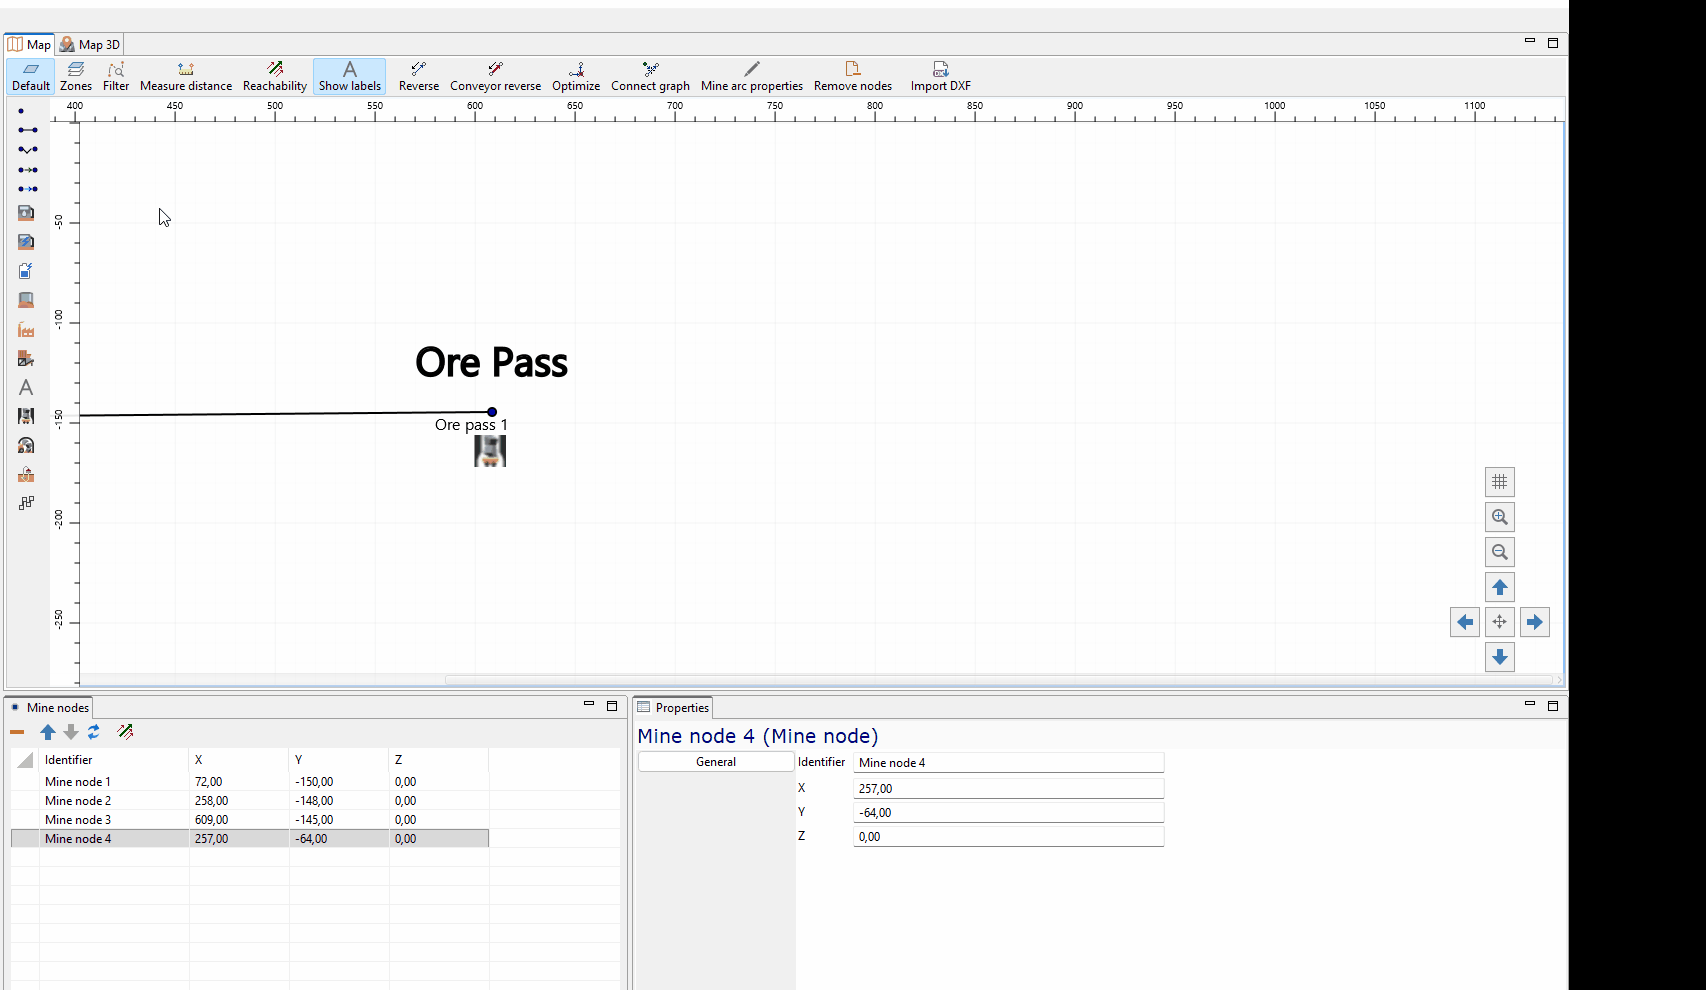1706x990 pixels.
Task: Move the selected node down with the grey arrow
Action: [71, 732]
